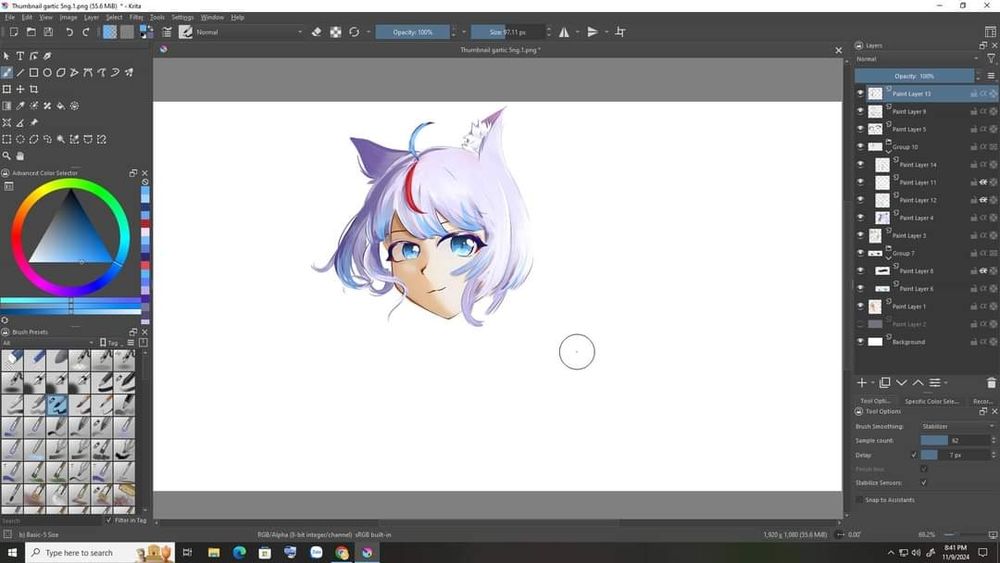Image resolution: width=1000 pixels, height=563 pixels.
Task: Close the Thumbnail gartic document tab
Action: click(838, 50)
